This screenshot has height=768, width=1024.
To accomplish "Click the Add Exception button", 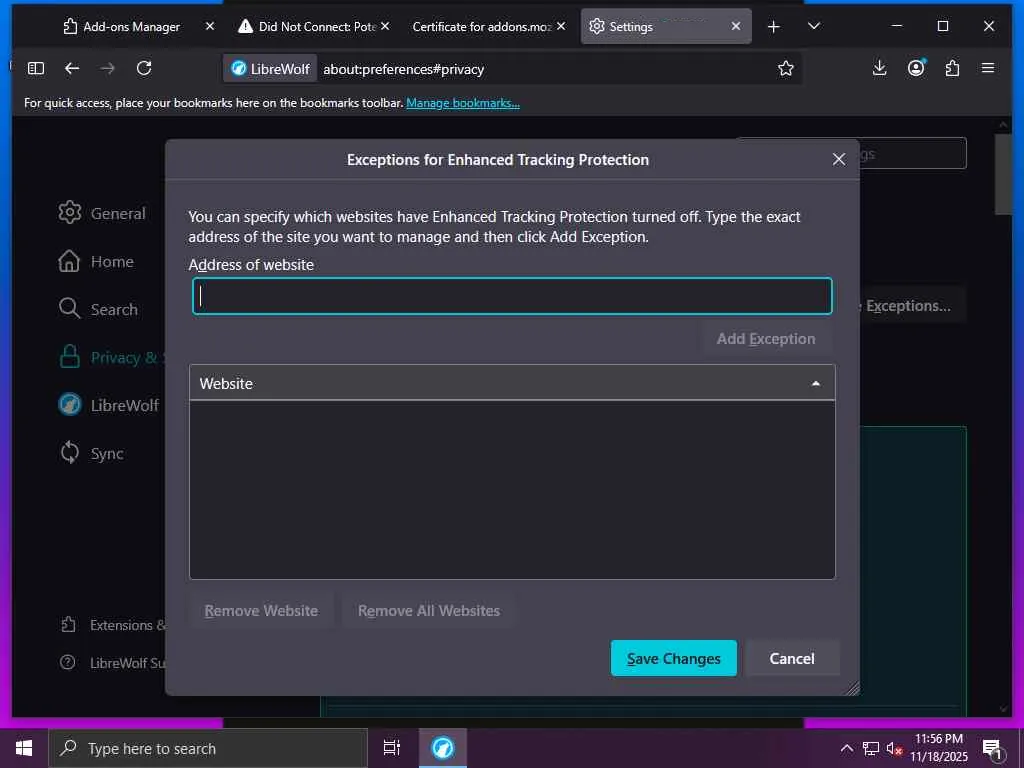I will coord(765,339).
